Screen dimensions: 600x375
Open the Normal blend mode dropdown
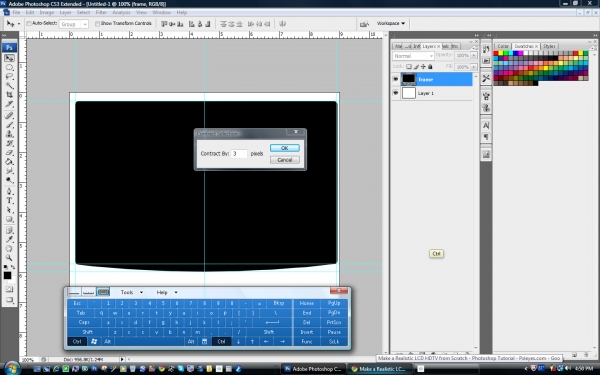pos(413,56)
